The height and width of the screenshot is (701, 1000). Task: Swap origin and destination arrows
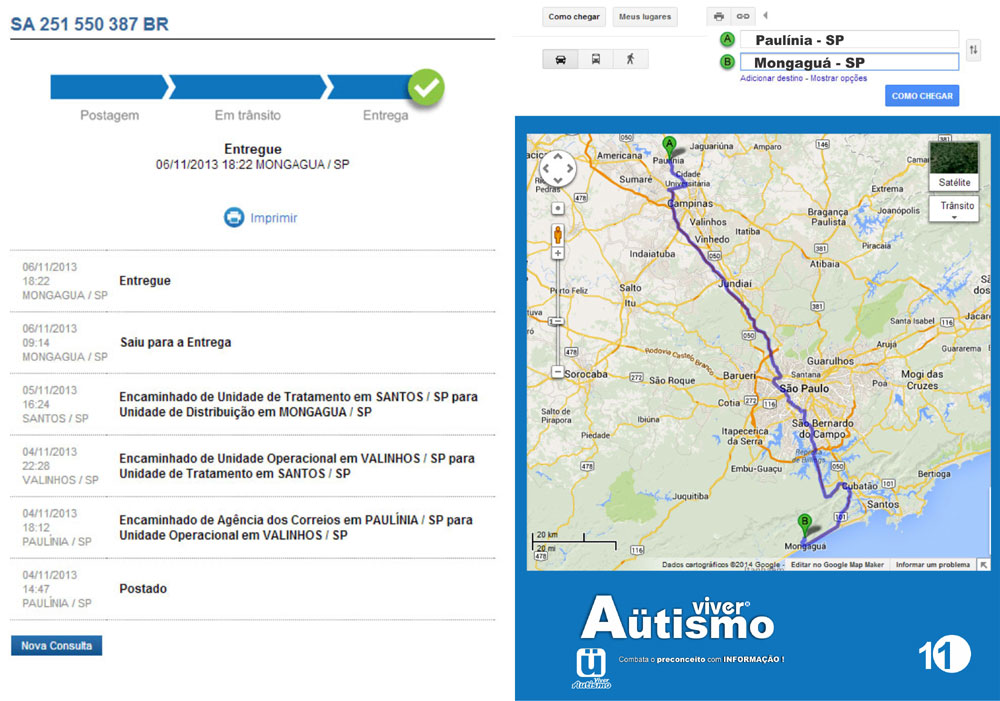point(974,50)
